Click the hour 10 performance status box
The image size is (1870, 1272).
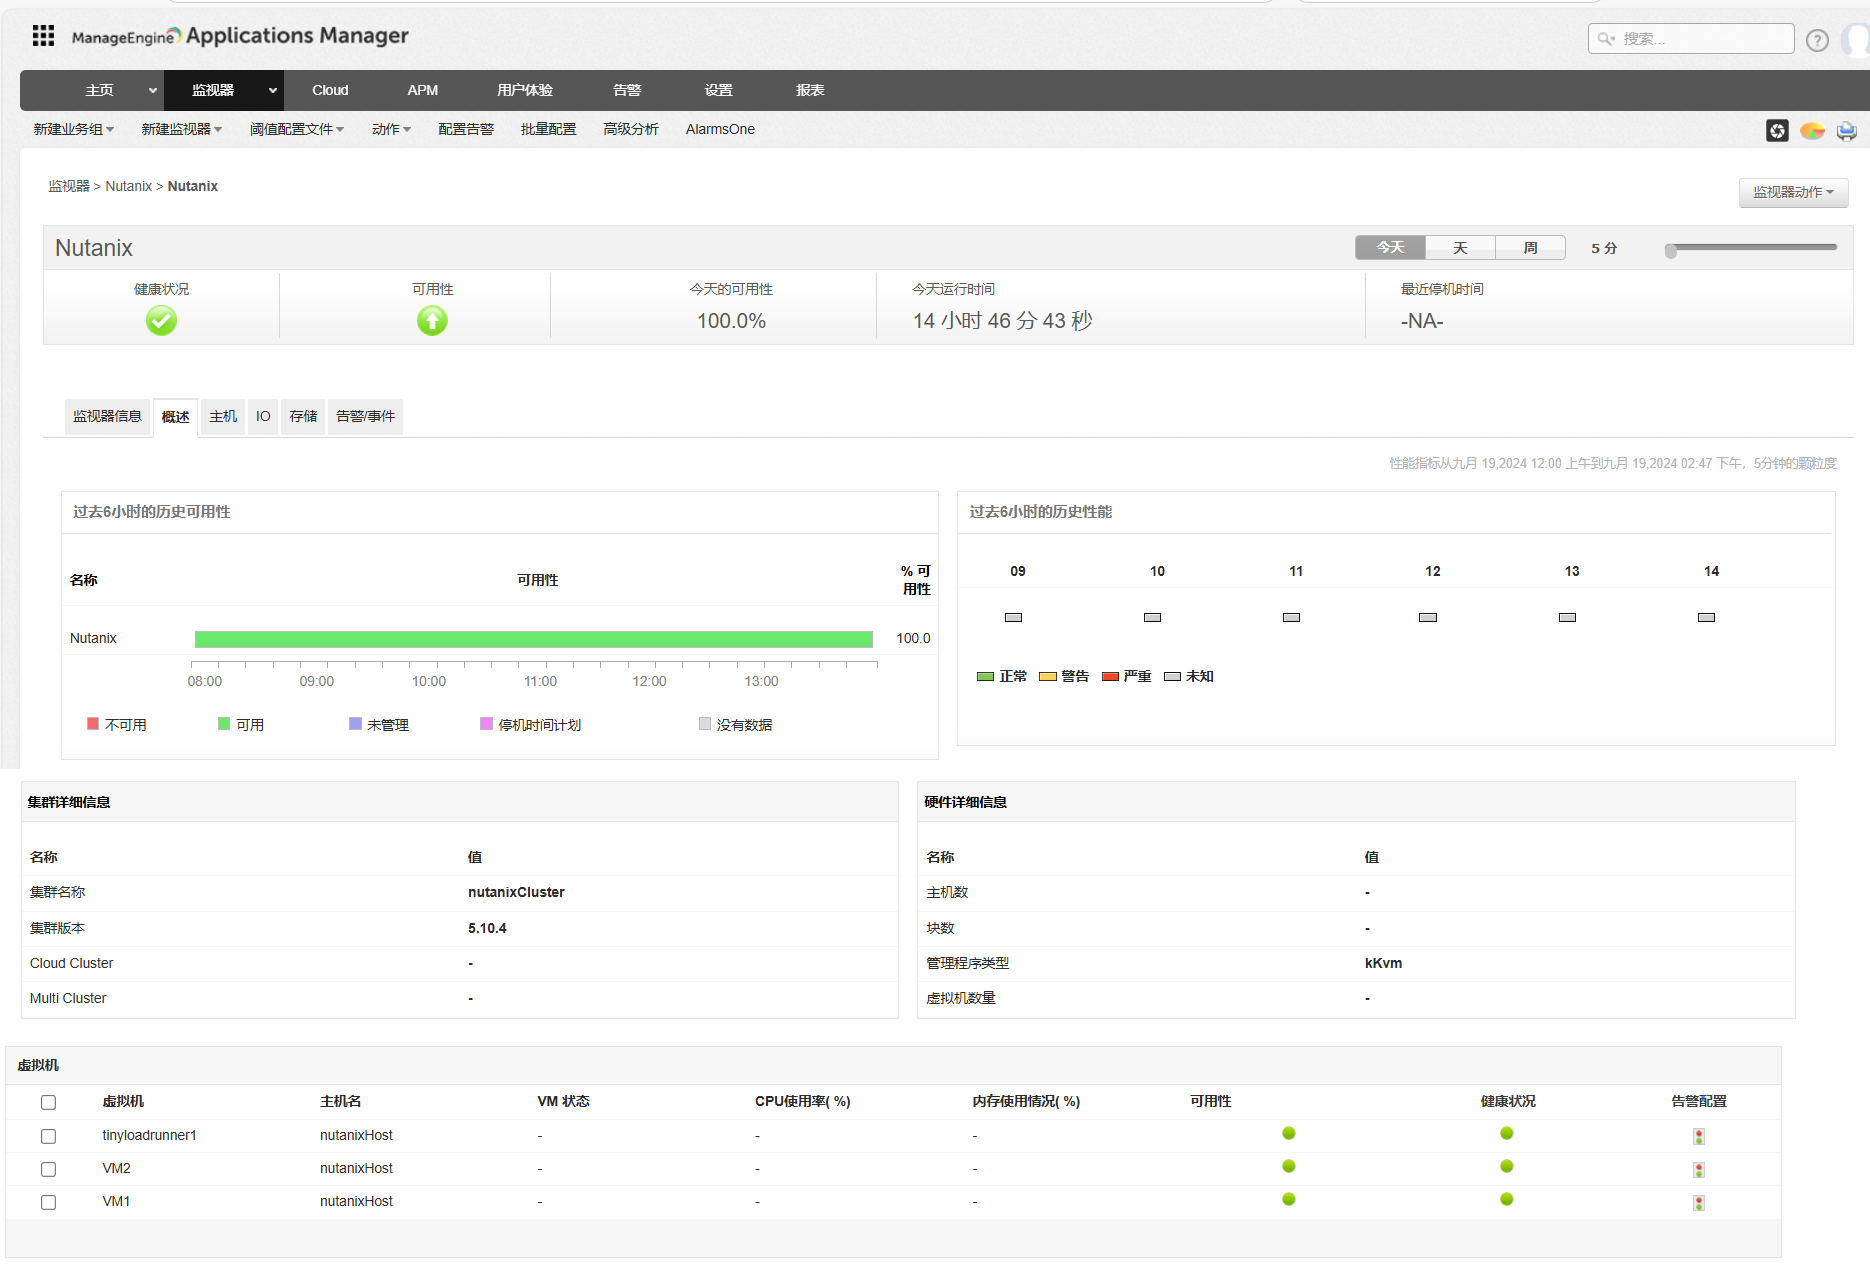coord(1152,618)
